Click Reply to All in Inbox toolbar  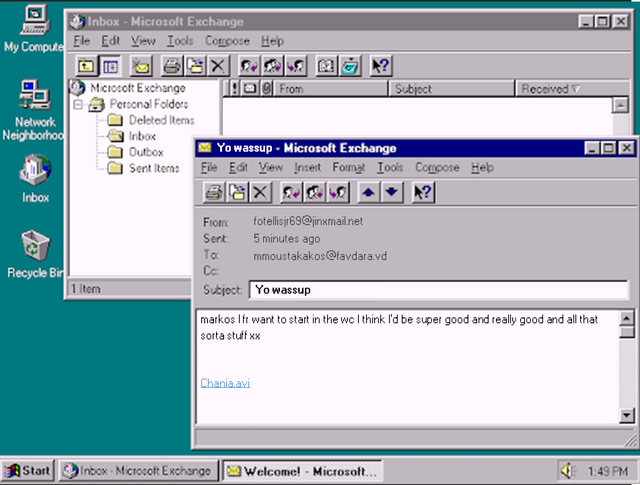pos(272,66)
